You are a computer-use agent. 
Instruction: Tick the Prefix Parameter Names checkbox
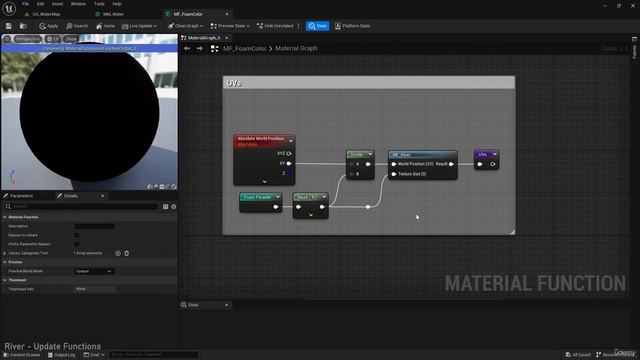pos(77,244)
